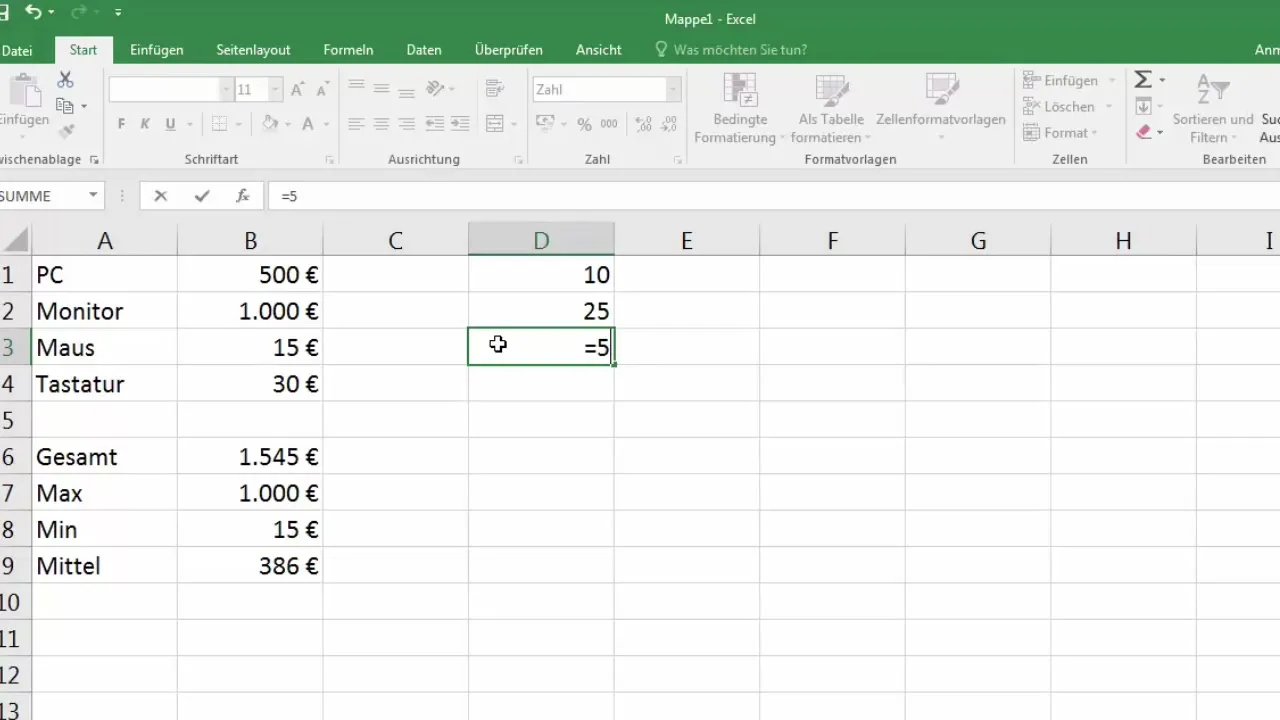This screenshot has width=1280, height=720.
Task: Toggle italic K formatting
Action: 145,124
